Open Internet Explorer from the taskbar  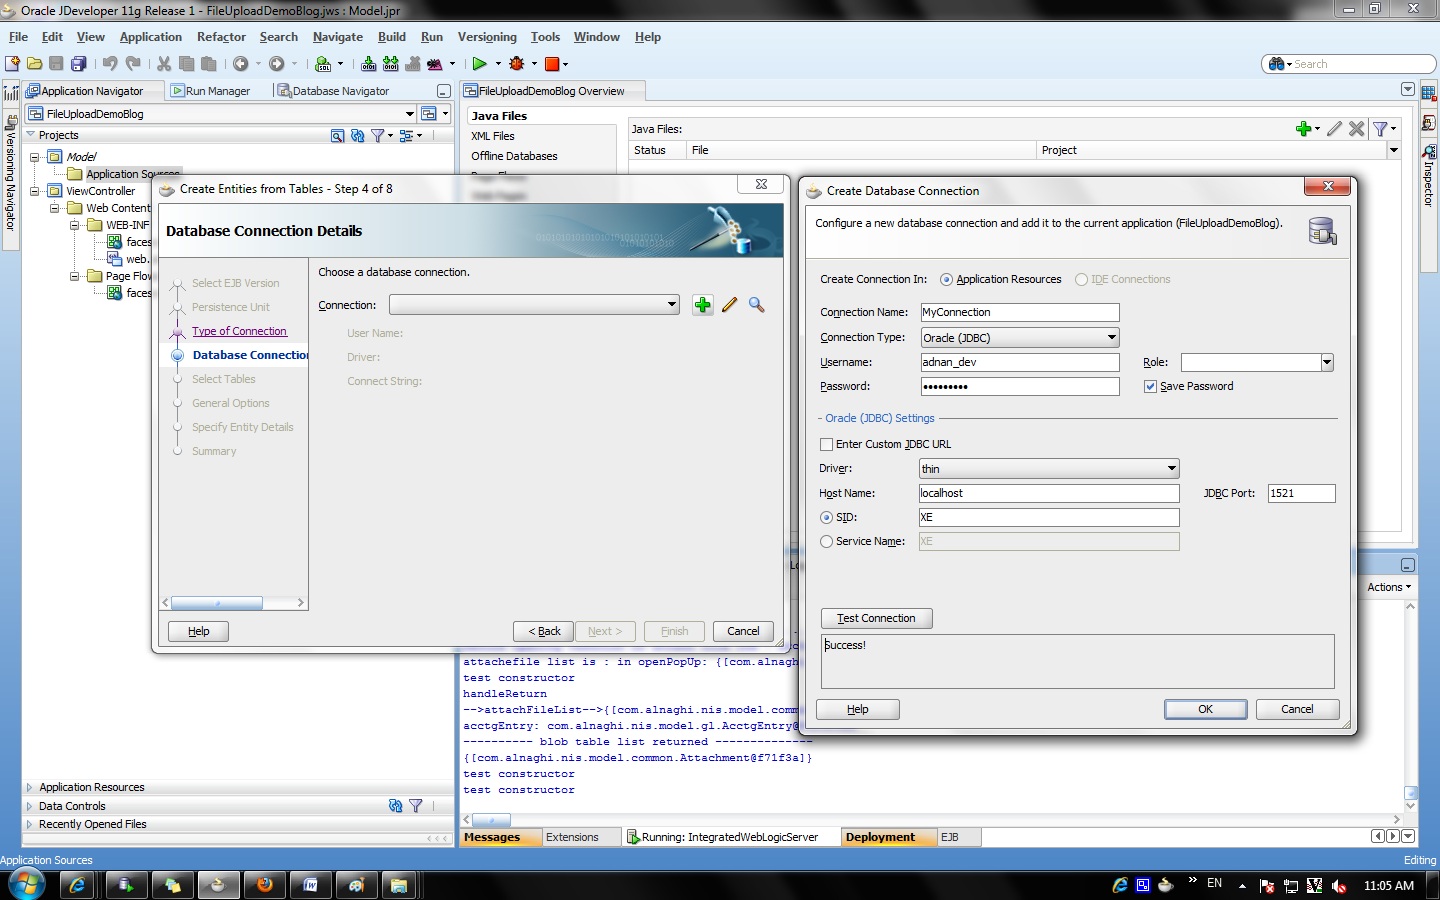coord(77,885)
